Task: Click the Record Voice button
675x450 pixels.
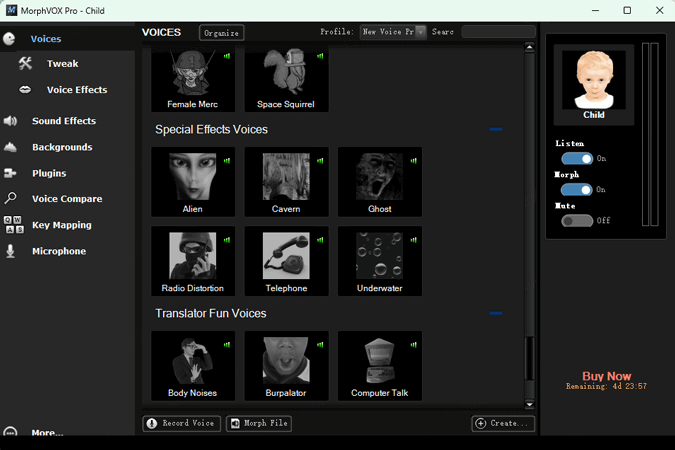Action: pos(181,423)
